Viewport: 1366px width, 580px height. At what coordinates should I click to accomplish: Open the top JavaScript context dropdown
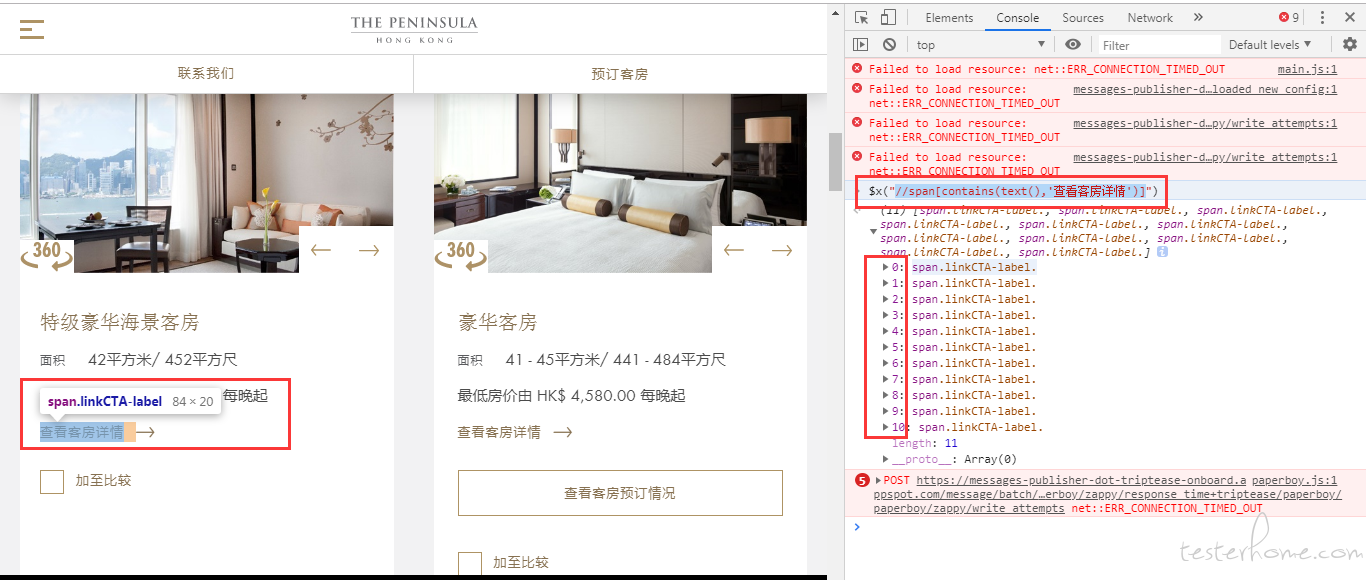coord(980,44)
